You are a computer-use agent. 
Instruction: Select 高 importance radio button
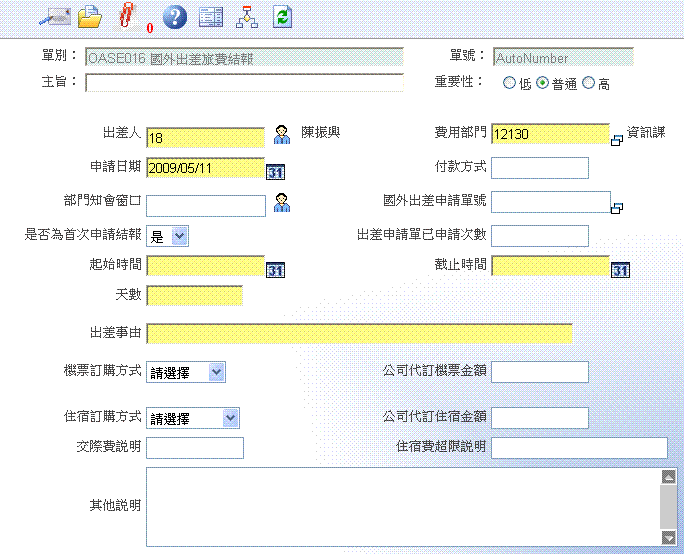tap(588, 84)
